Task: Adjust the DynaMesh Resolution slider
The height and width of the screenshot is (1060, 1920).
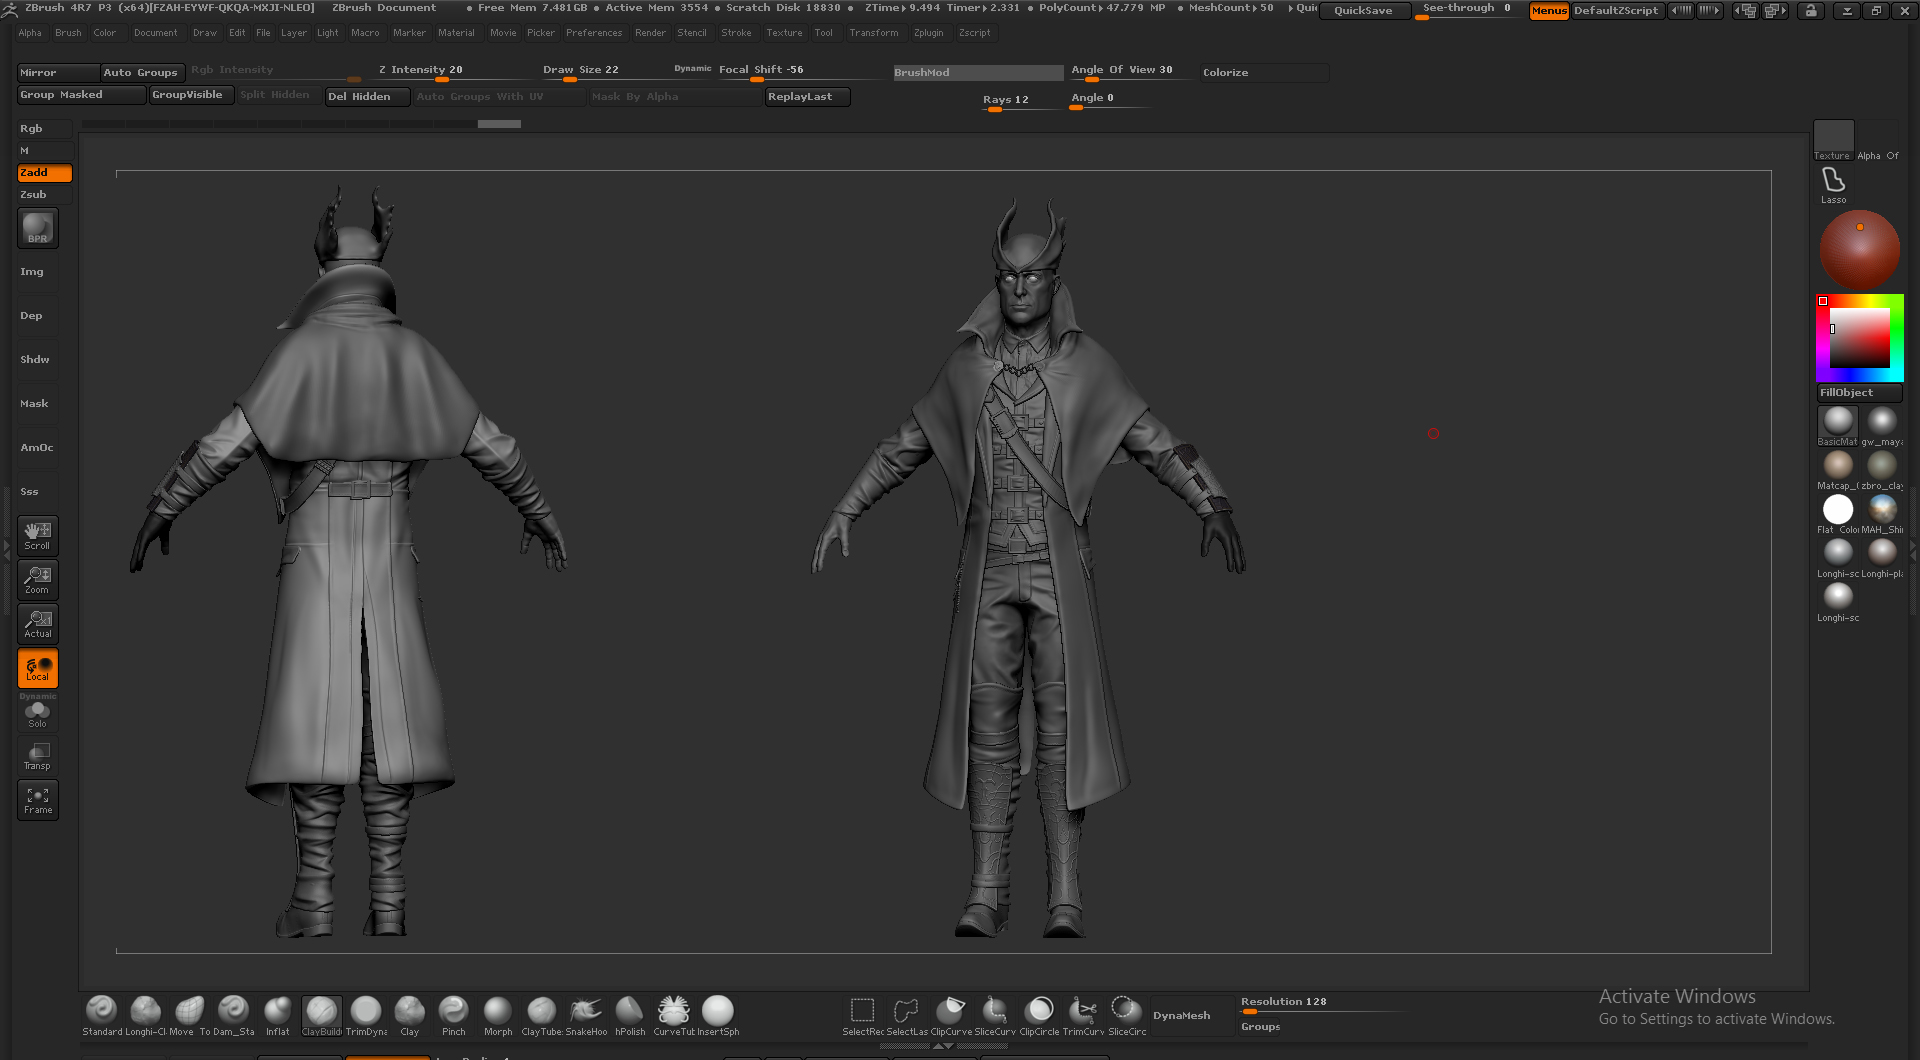Action: pyautogui.click(x=1320, y=1004)
